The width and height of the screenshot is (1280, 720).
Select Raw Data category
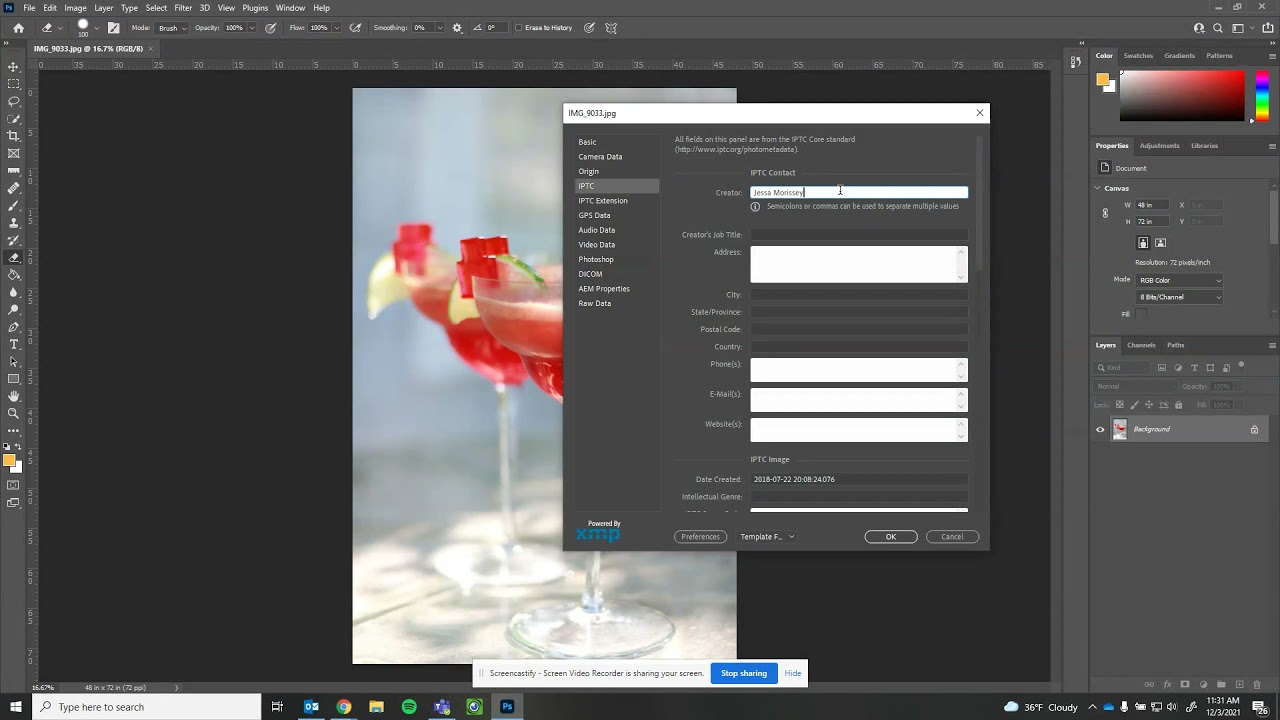click(595, 303)
